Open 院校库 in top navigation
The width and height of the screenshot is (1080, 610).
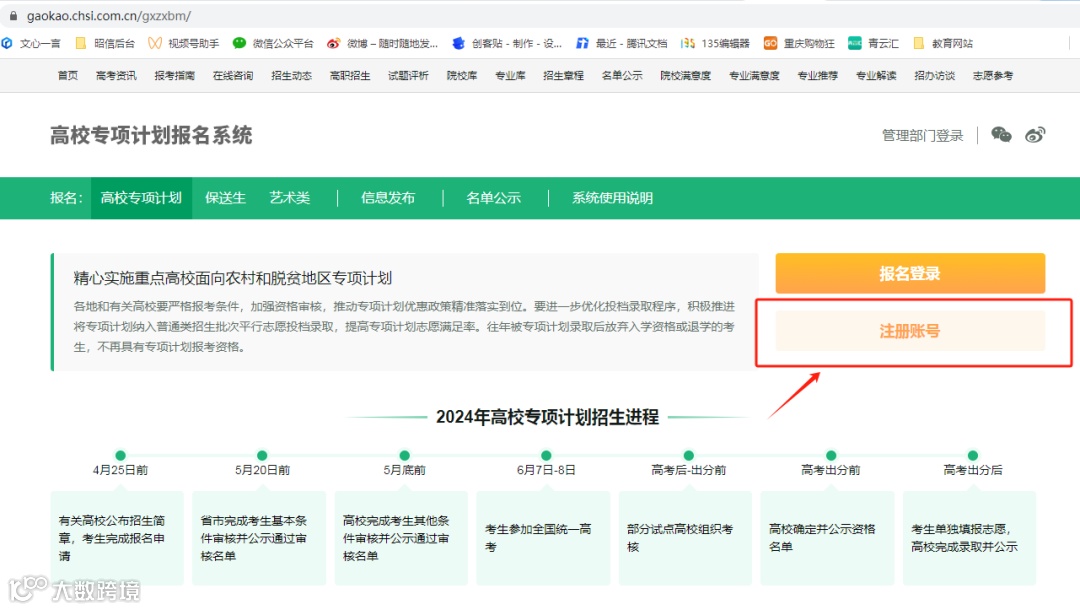(x=461, y=76)
